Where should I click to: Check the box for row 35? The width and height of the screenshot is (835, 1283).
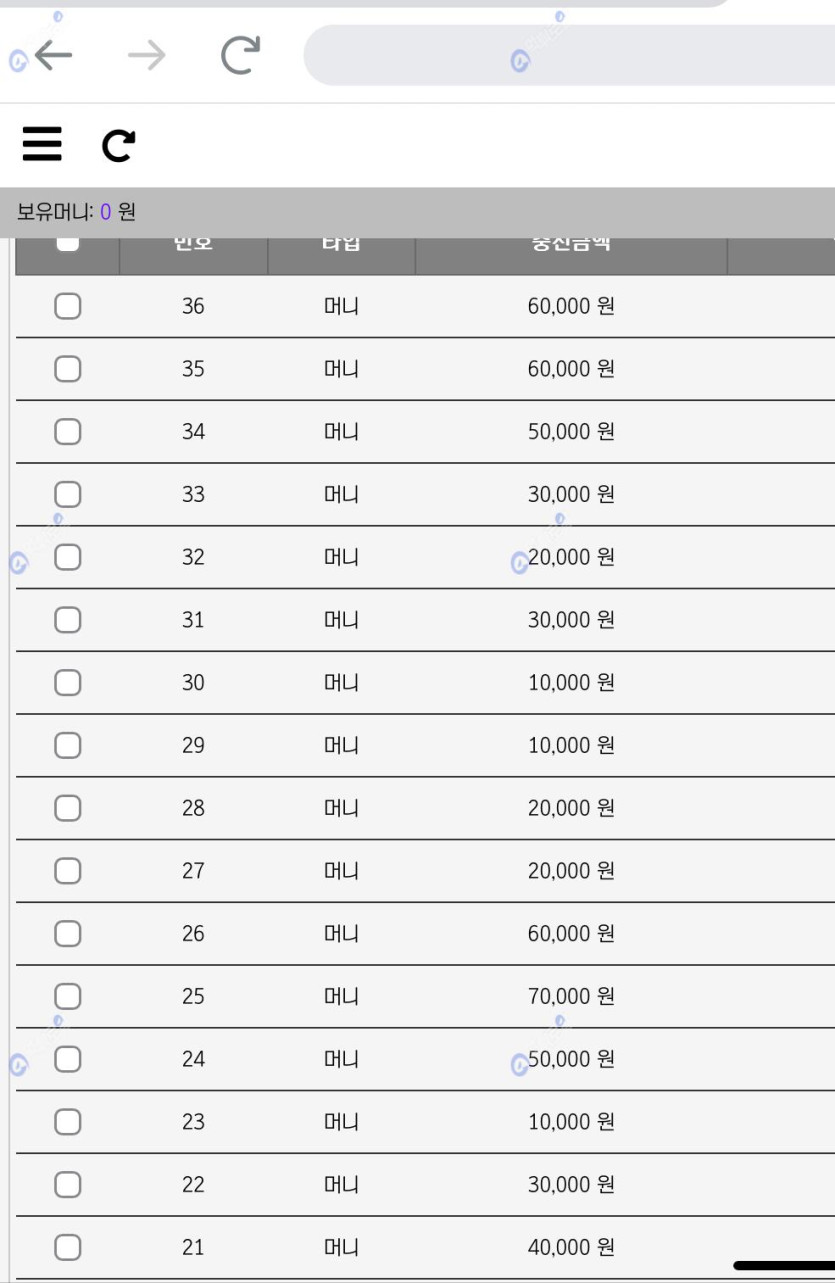(67, 369)
